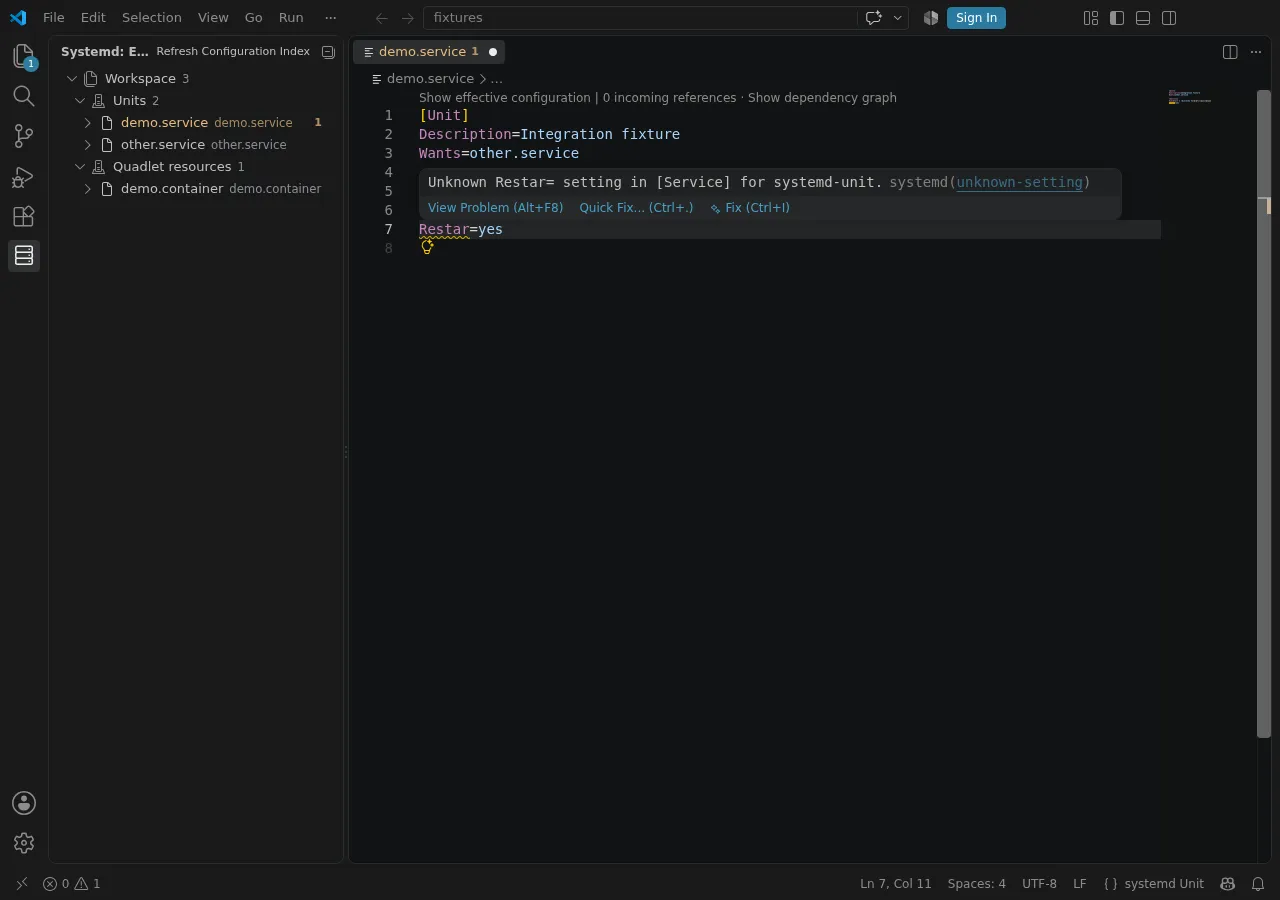Open the Selection menu

coord(152,18)
